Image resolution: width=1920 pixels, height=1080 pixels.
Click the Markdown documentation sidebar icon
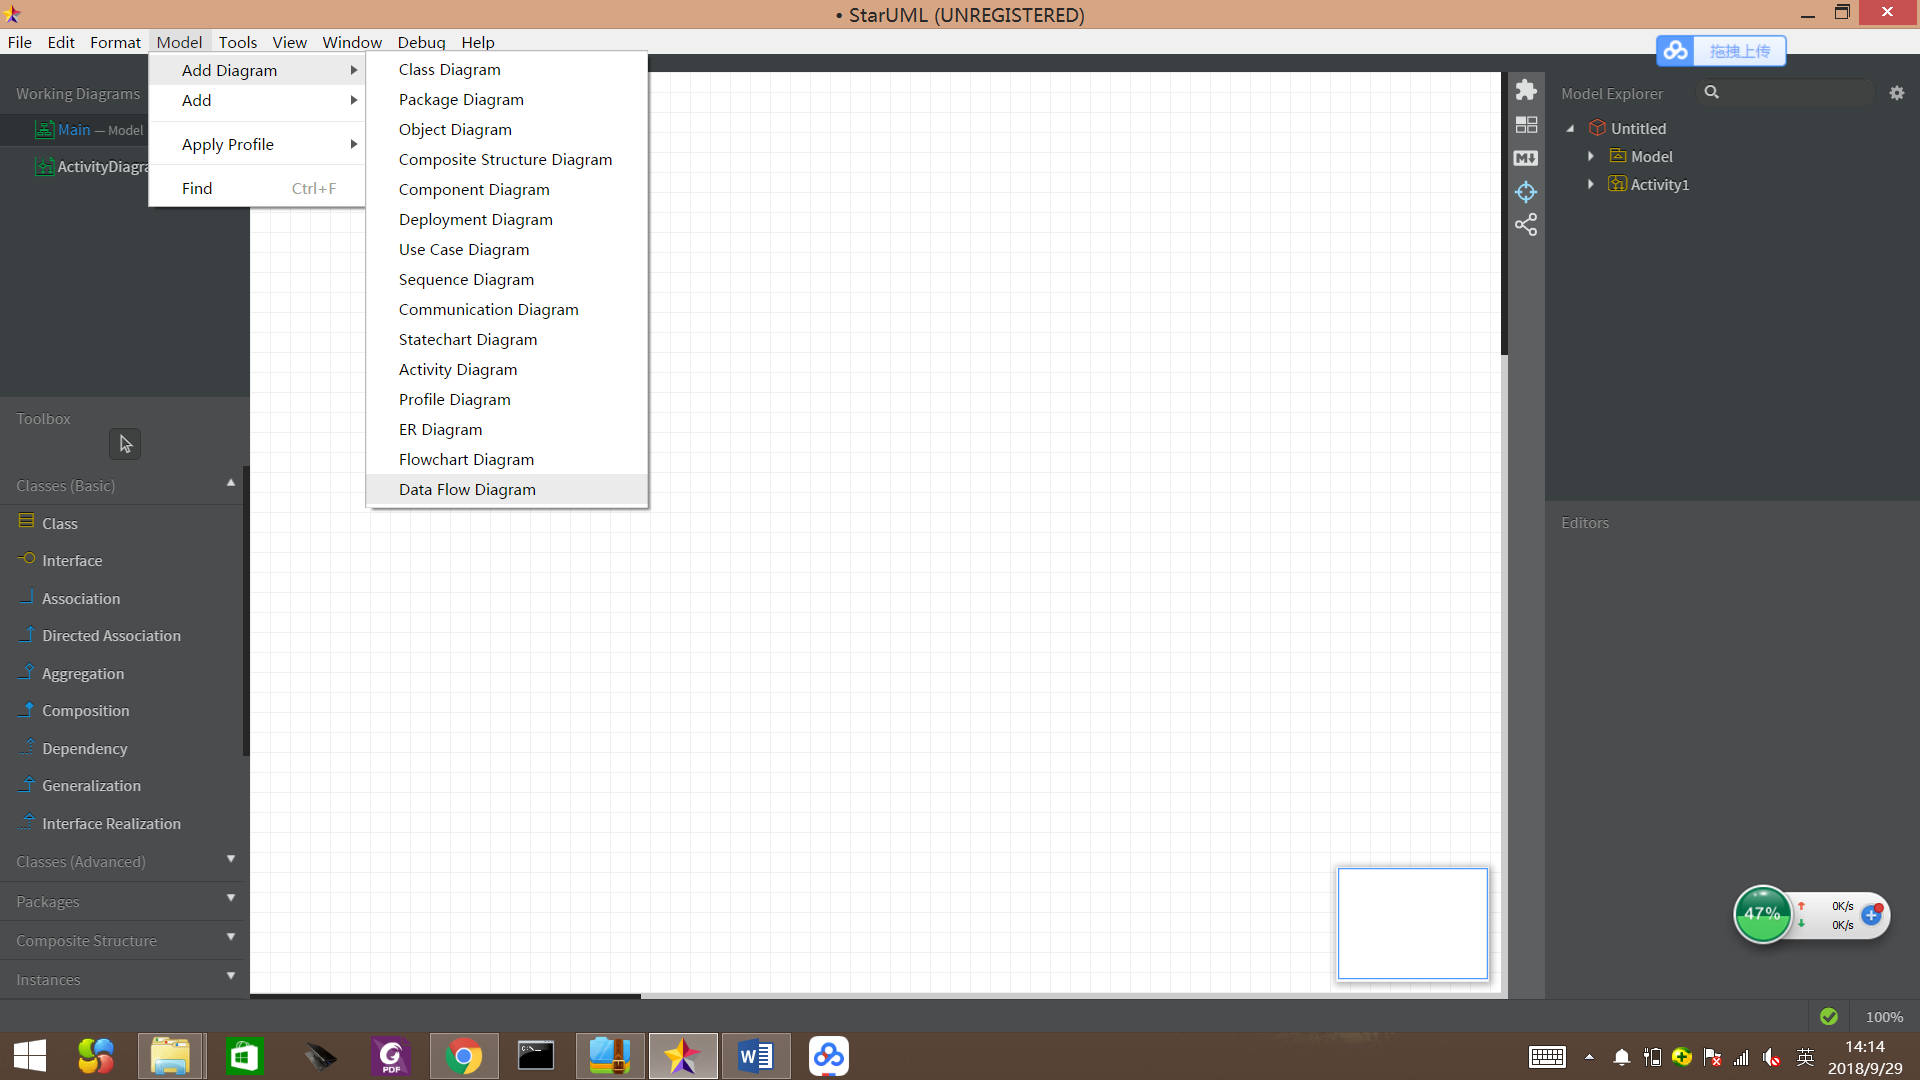(1525, 158)
